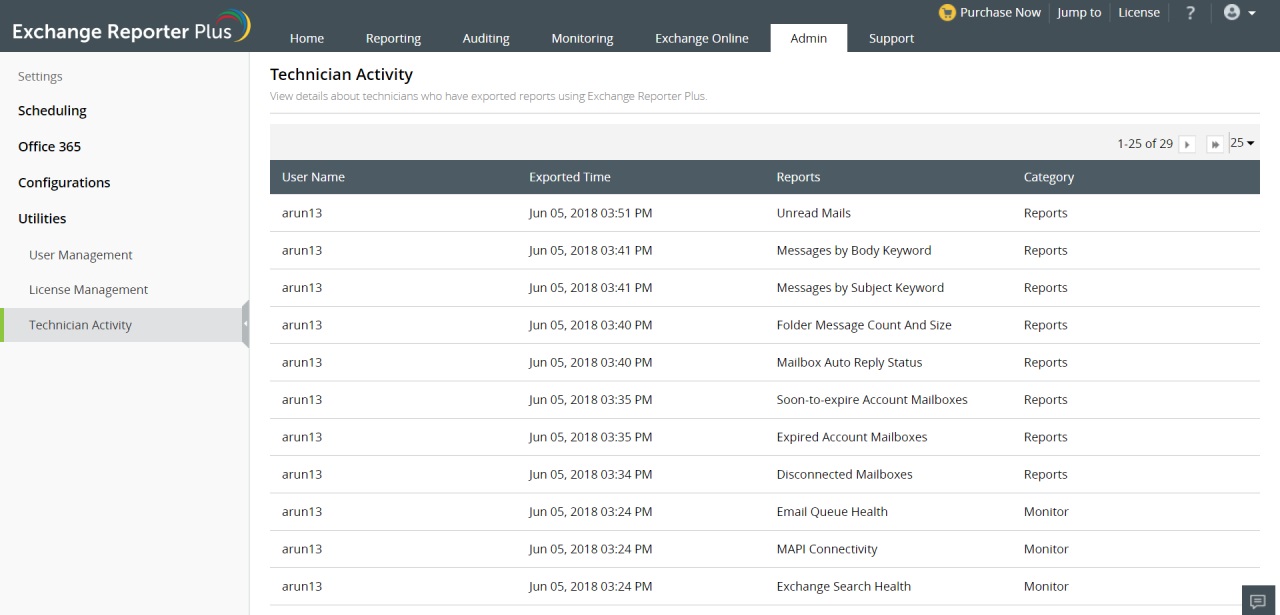
Task: Select the Messages by Subject Keyword cell
Action: point(860,288)
